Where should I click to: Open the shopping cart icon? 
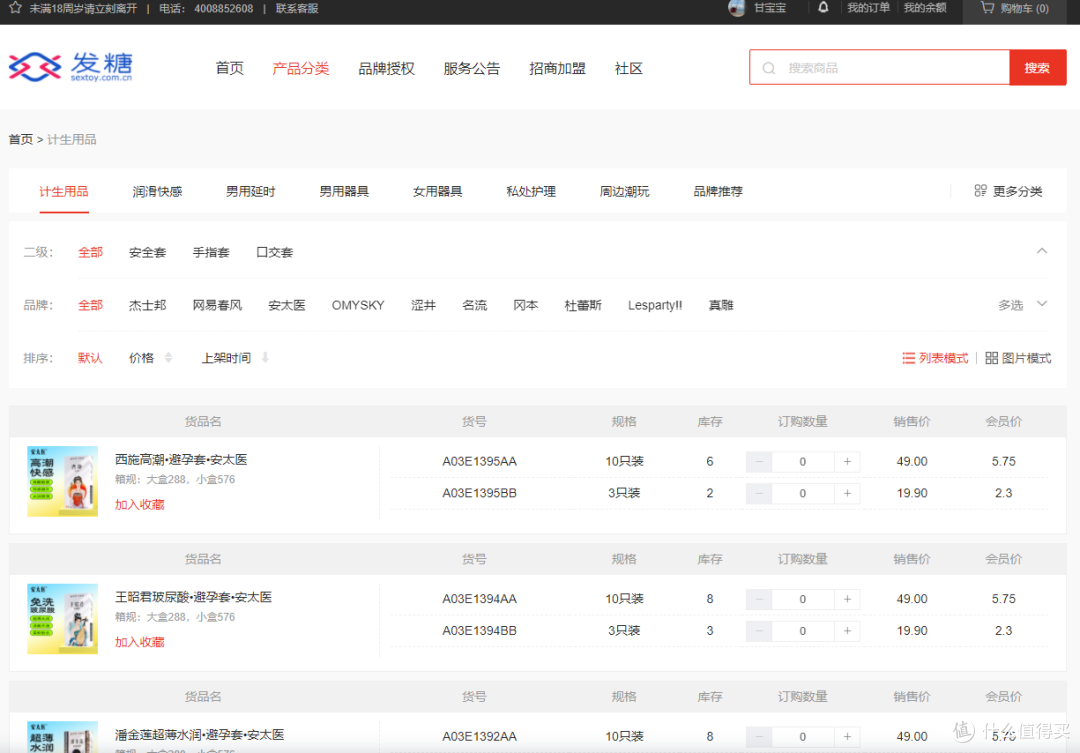[x=988, y=8]
